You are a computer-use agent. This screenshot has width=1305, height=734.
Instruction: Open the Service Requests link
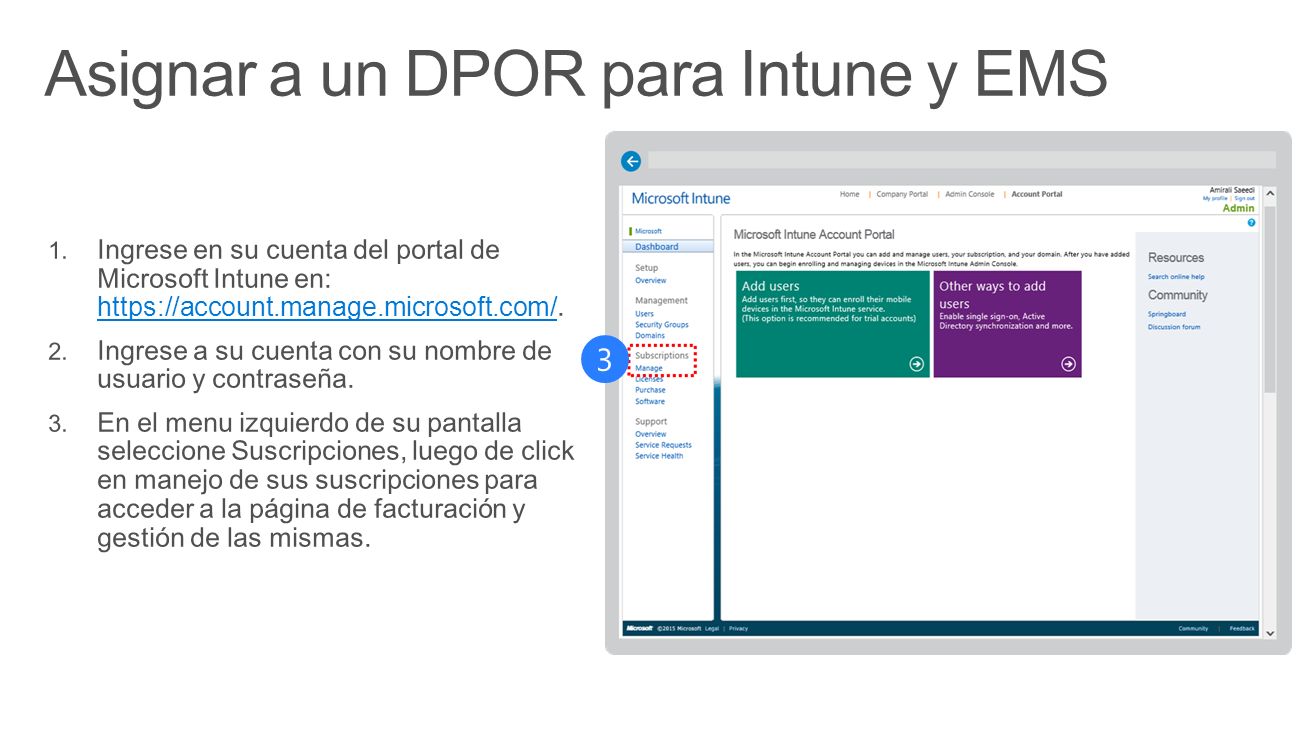(663, 445)
